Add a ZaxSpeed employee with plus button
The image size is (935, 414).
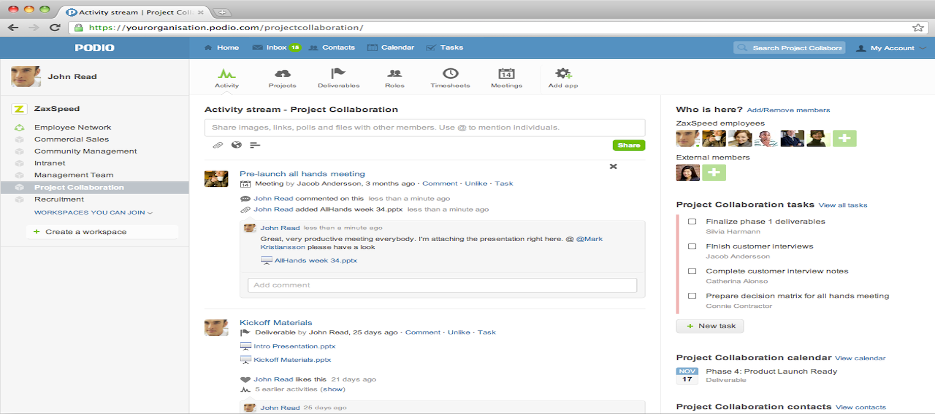pos(844,138)
